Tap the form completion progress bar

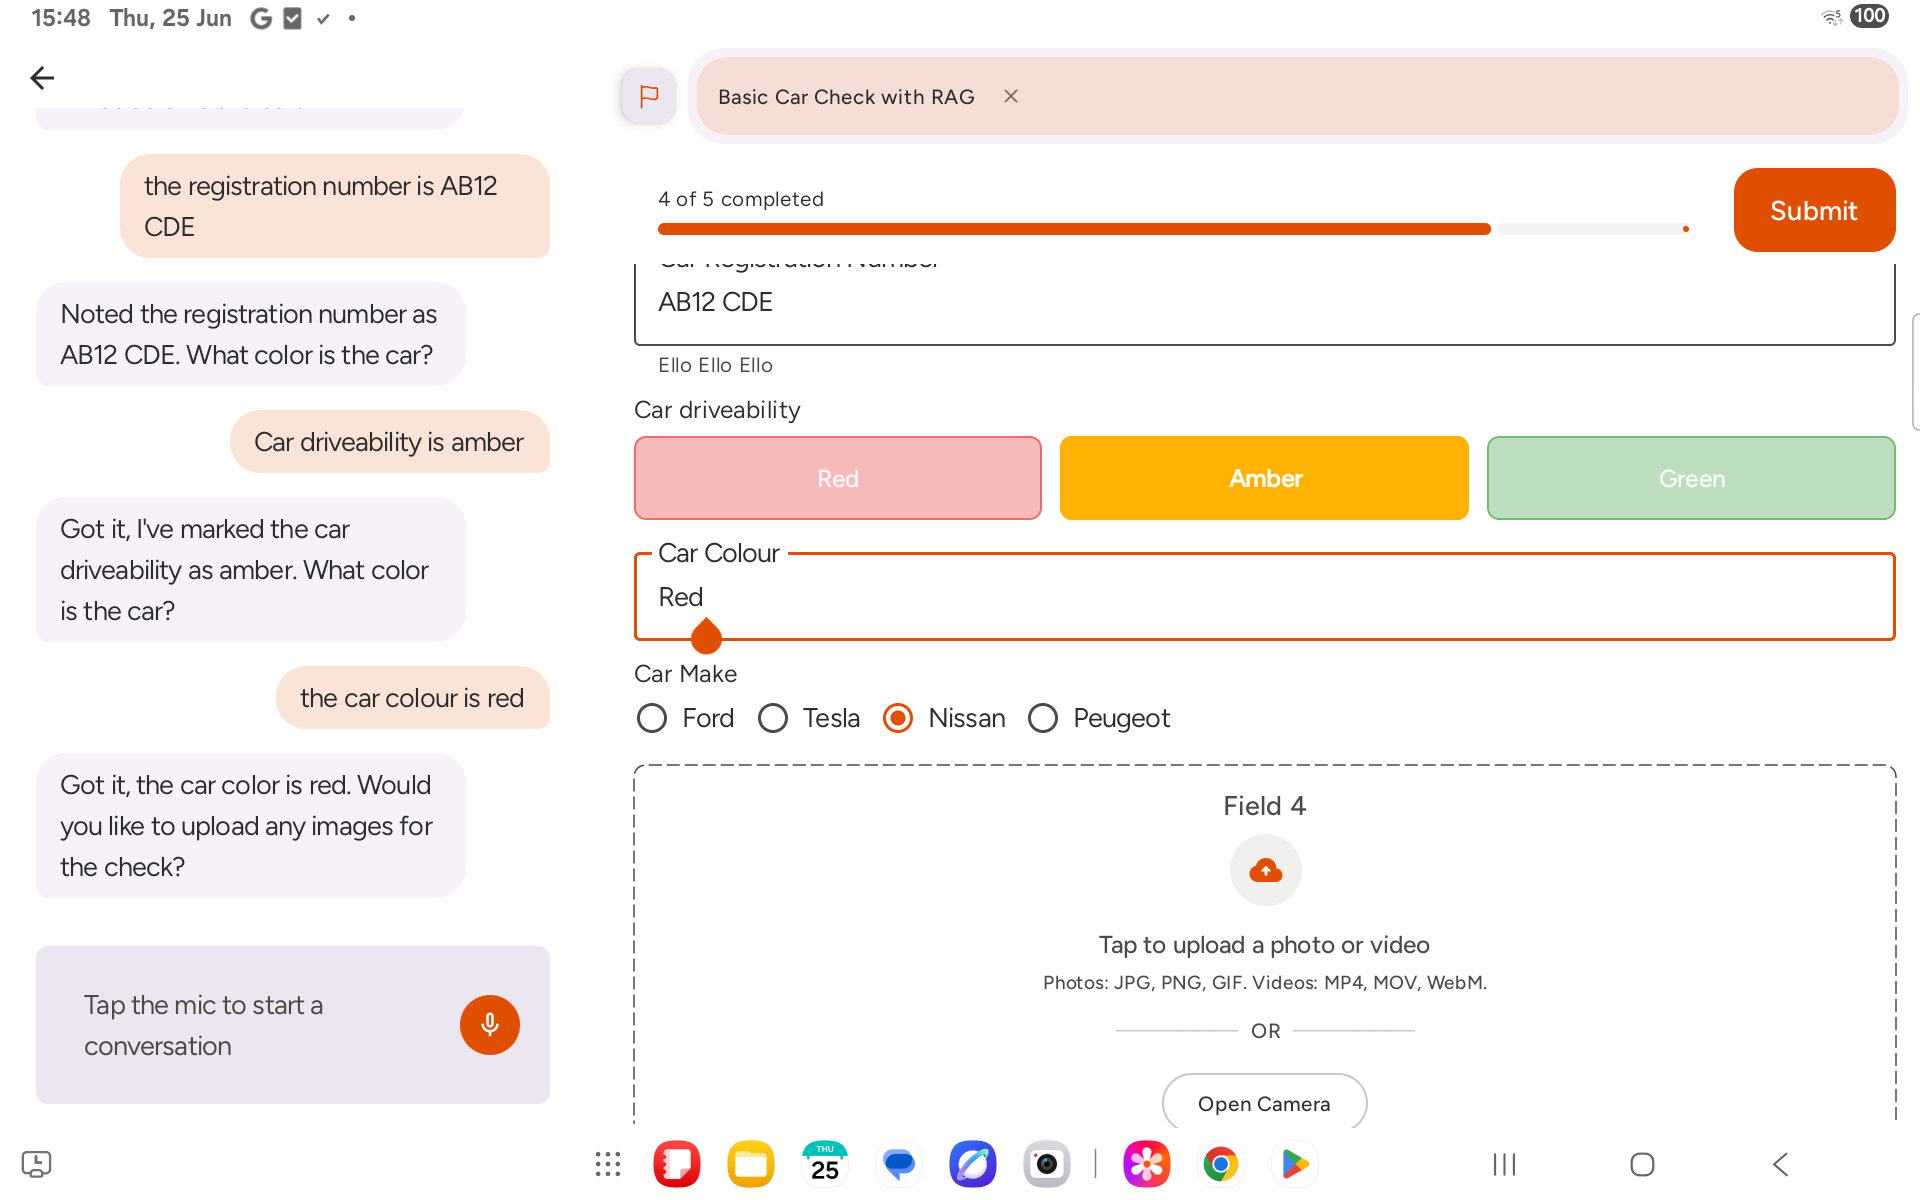tap(1174, 229)
